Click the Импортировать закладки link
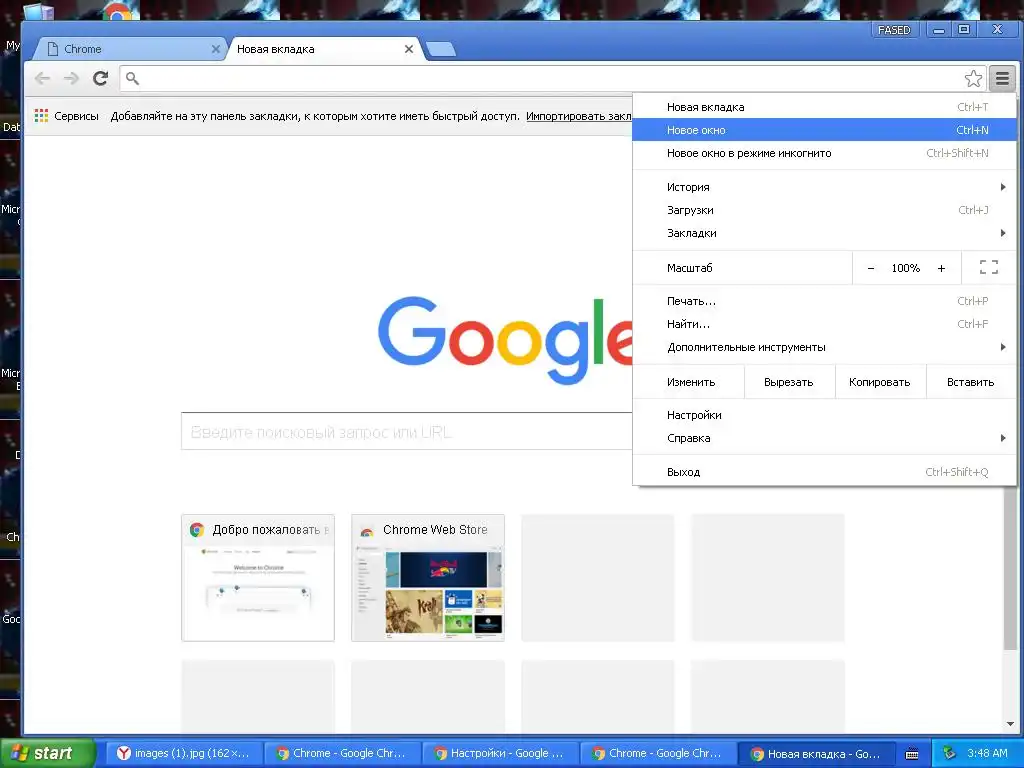The height and width of the screenshot is (768, 1024). coord(579,116)
